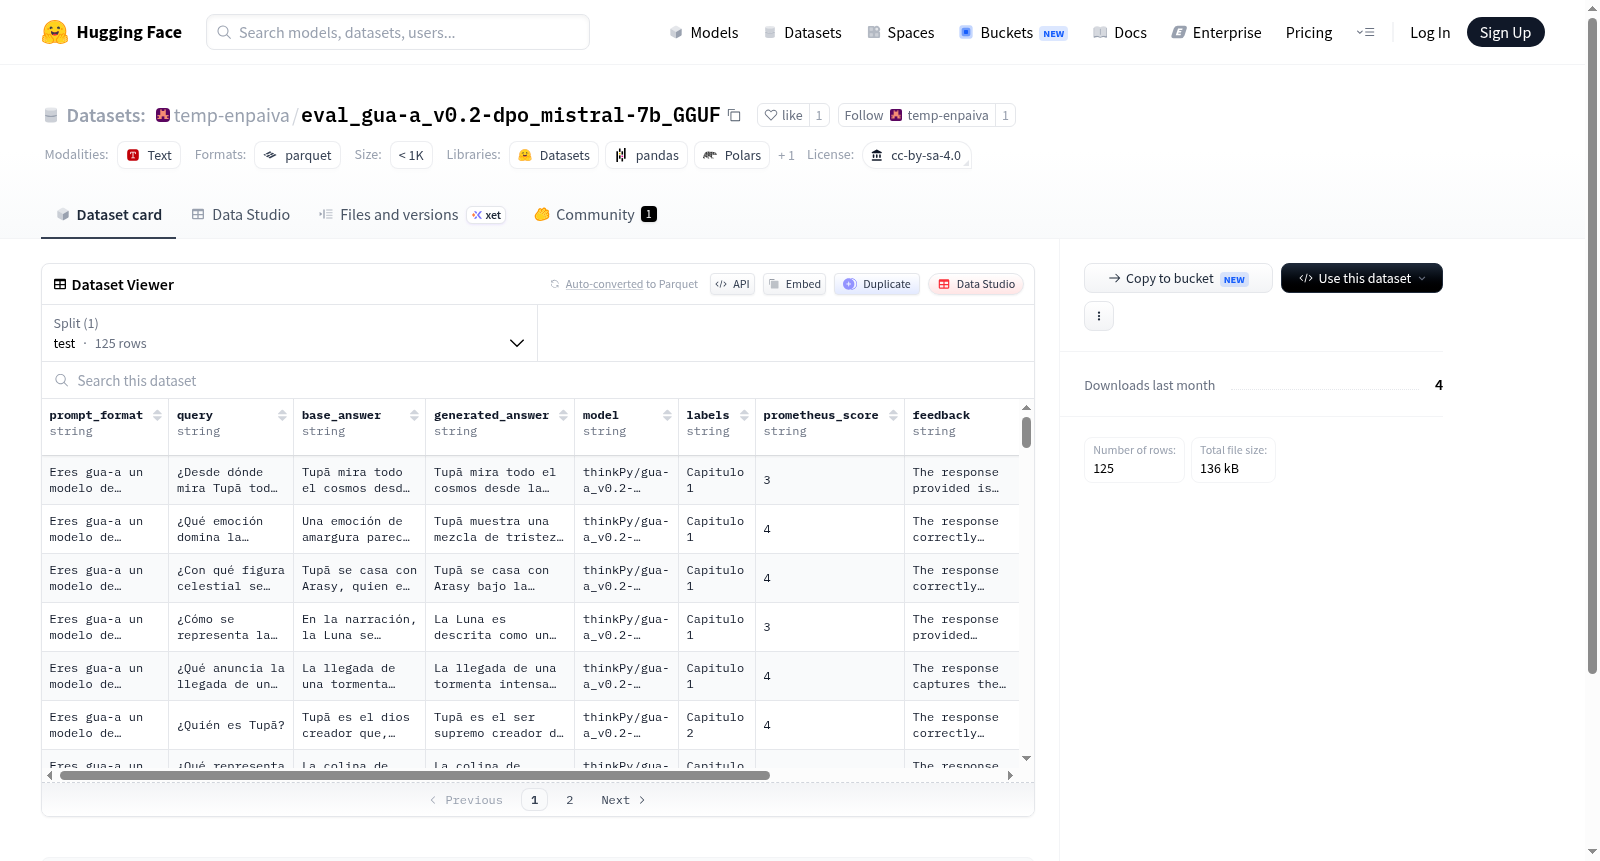Open the three-dot more options button
Screen dimensions: 1600x861
pyautogui.click(x=1099, y=316)
